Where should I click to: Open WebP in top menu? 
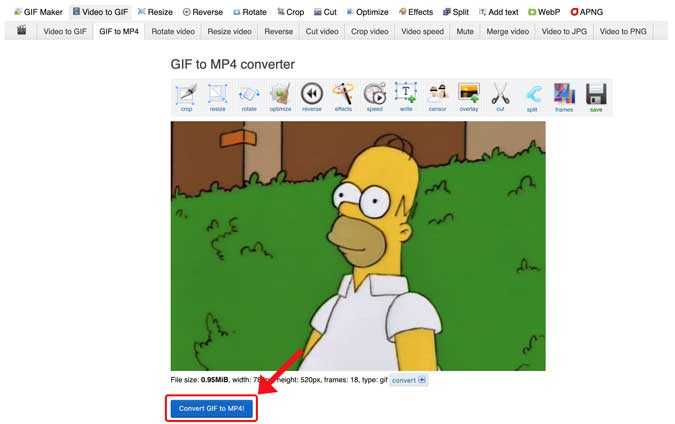point(544,12)
